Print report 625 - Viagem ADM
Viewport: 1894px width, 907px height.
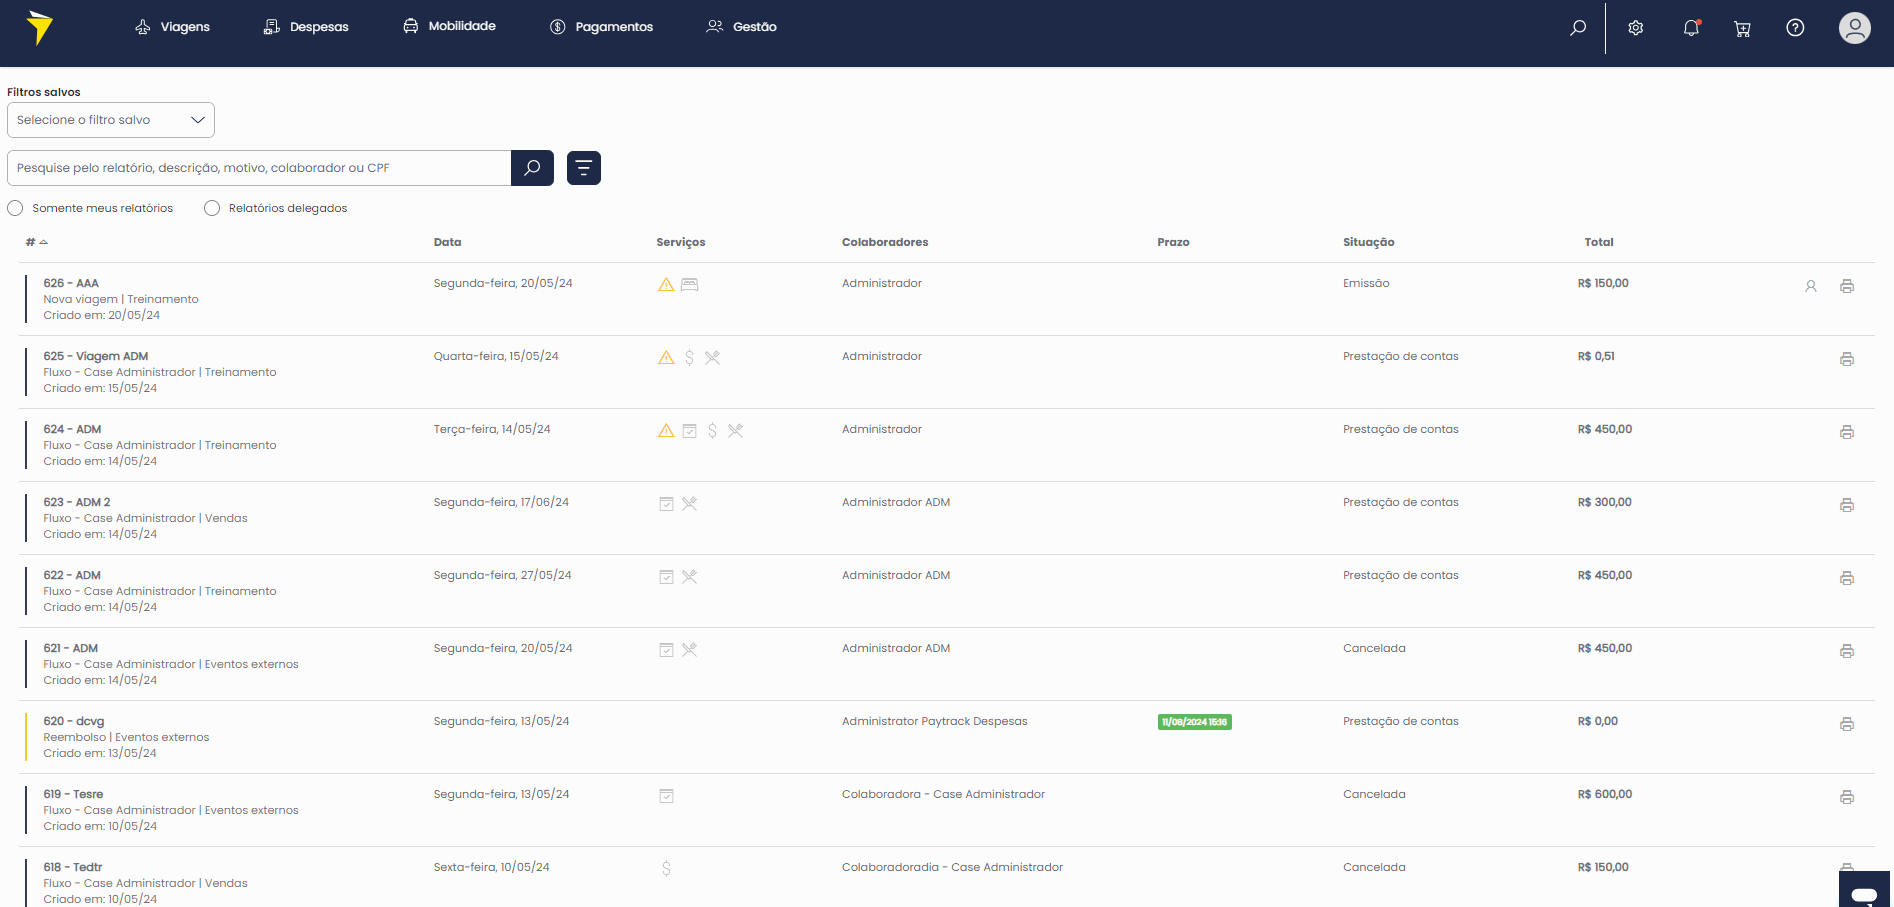pos(1847,359)
